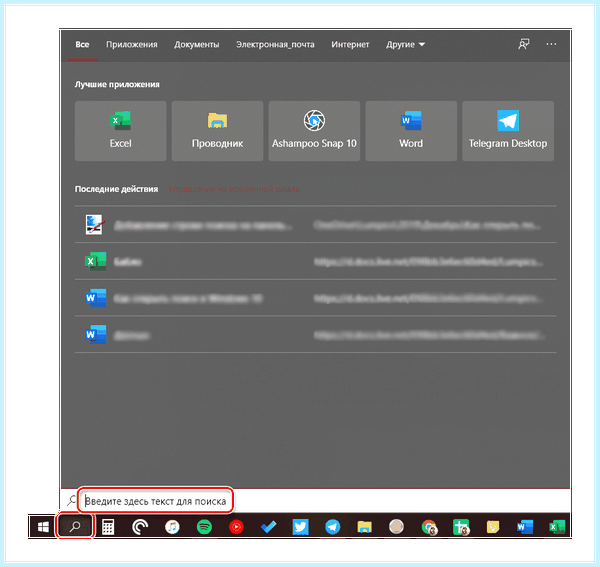Screen dimensions: 600x567
Task: Launch Calculator from the taskbar
Action: 108,527
